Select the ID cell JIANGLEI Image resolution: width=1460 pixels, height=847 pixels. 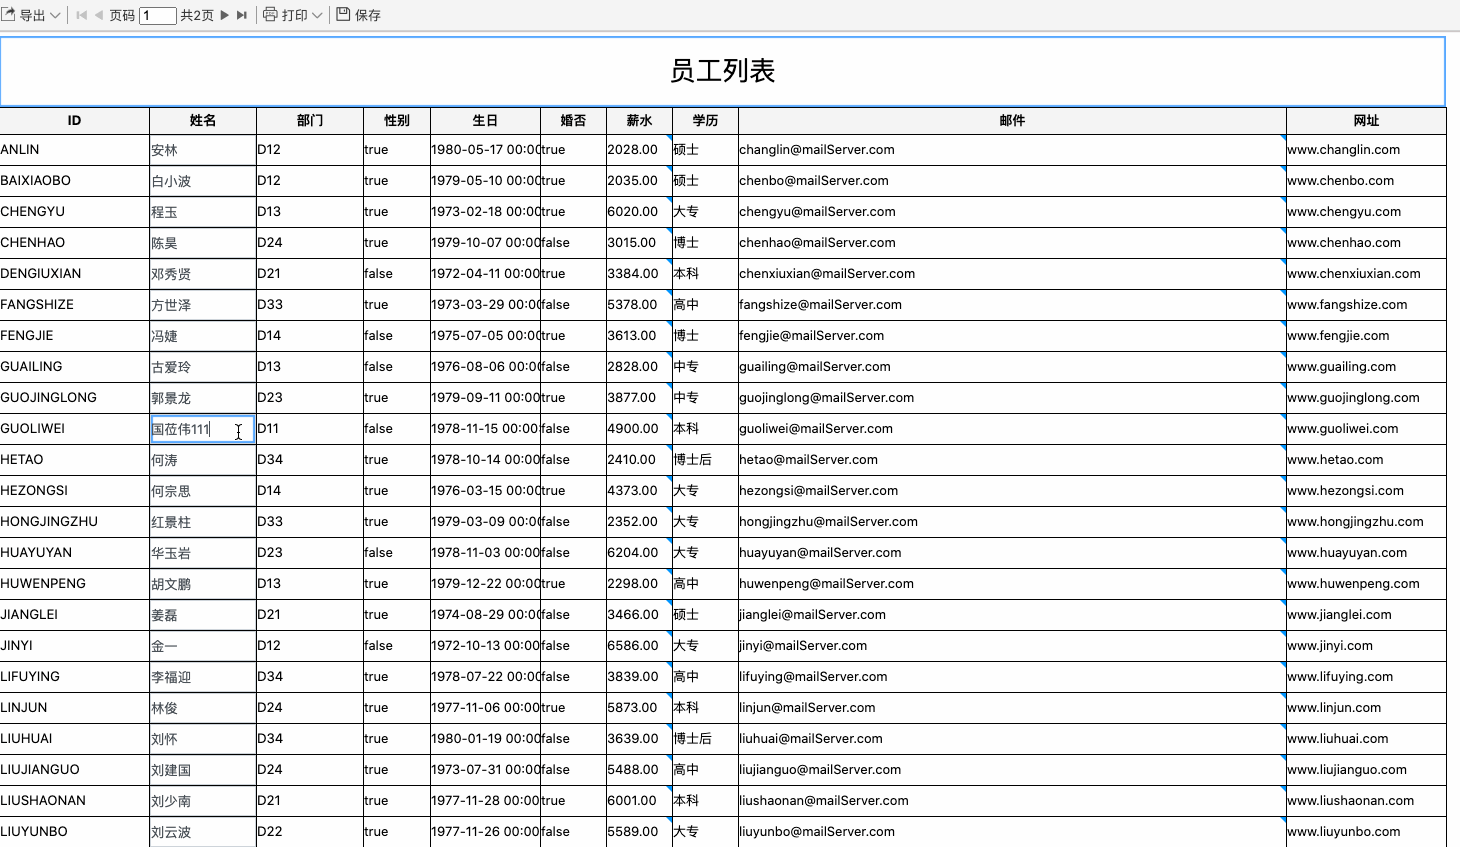[x=74, y=614]
